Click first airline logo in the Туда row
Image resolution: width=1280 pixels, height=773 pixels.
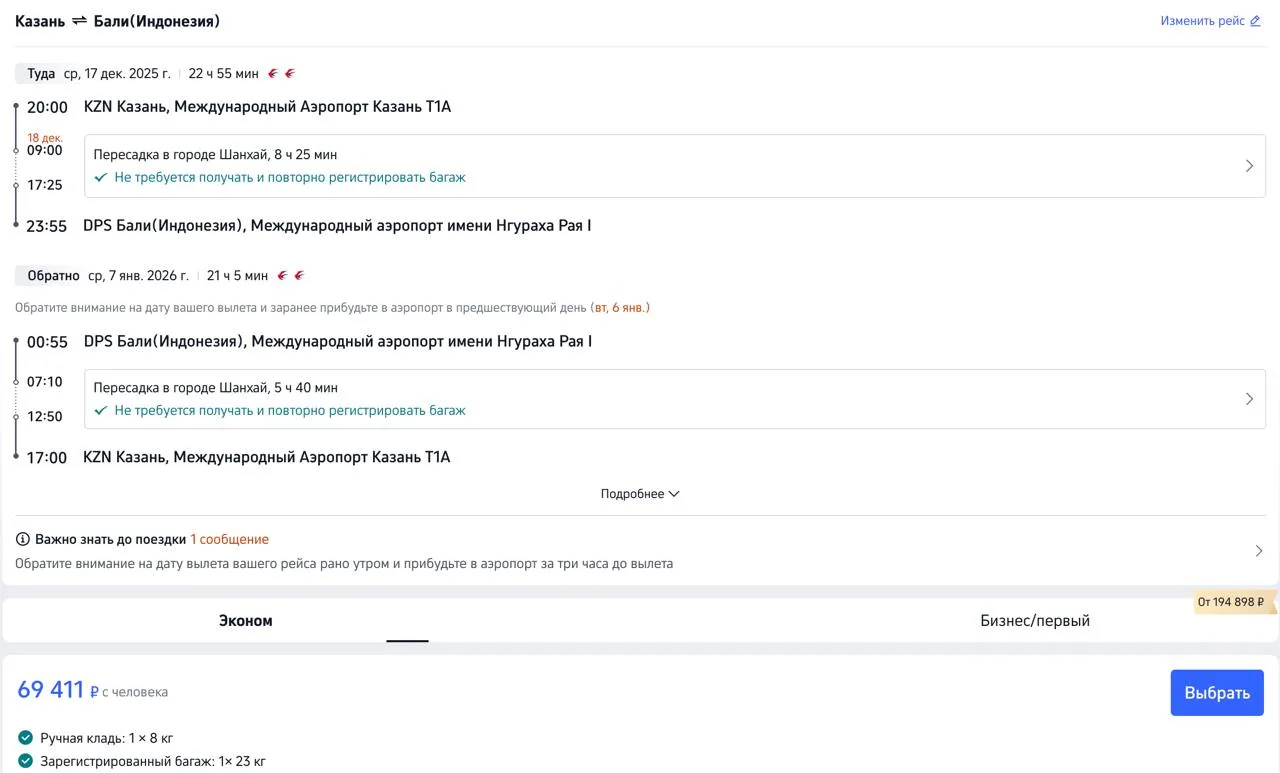pyautogui.click(x=273, y=74)
